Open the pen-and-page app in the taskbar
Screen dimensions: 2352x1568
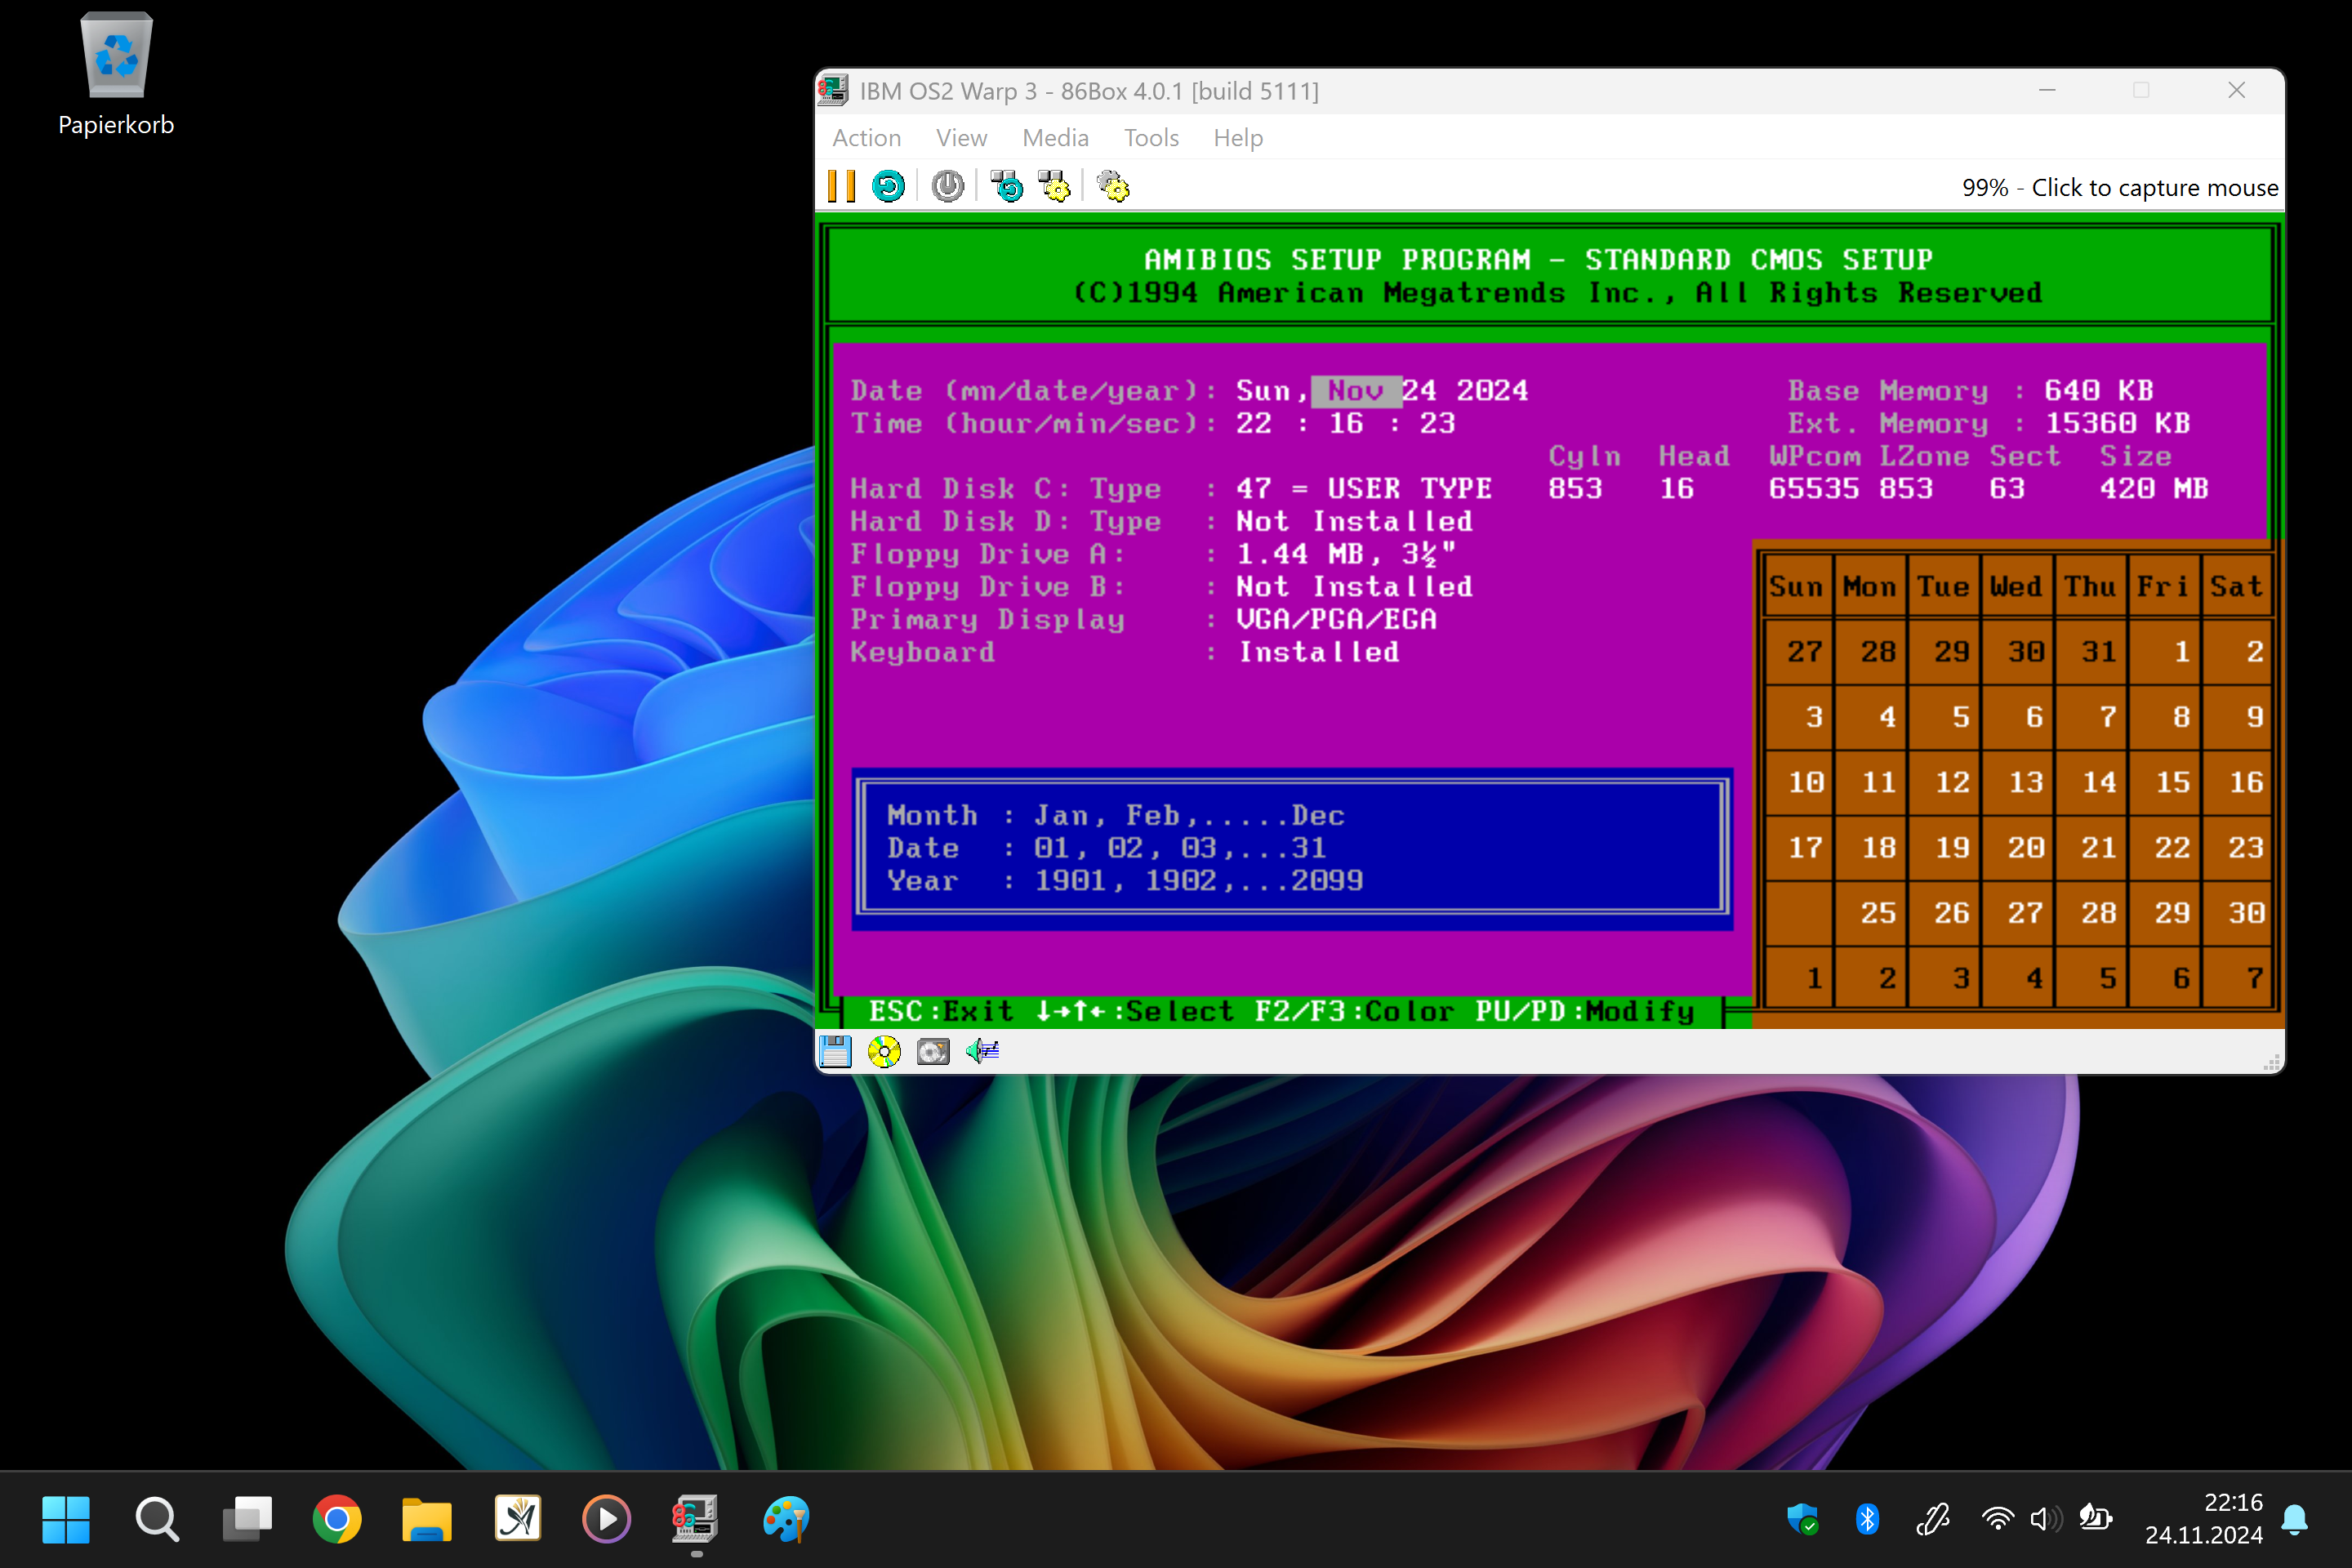point(518,1519)
